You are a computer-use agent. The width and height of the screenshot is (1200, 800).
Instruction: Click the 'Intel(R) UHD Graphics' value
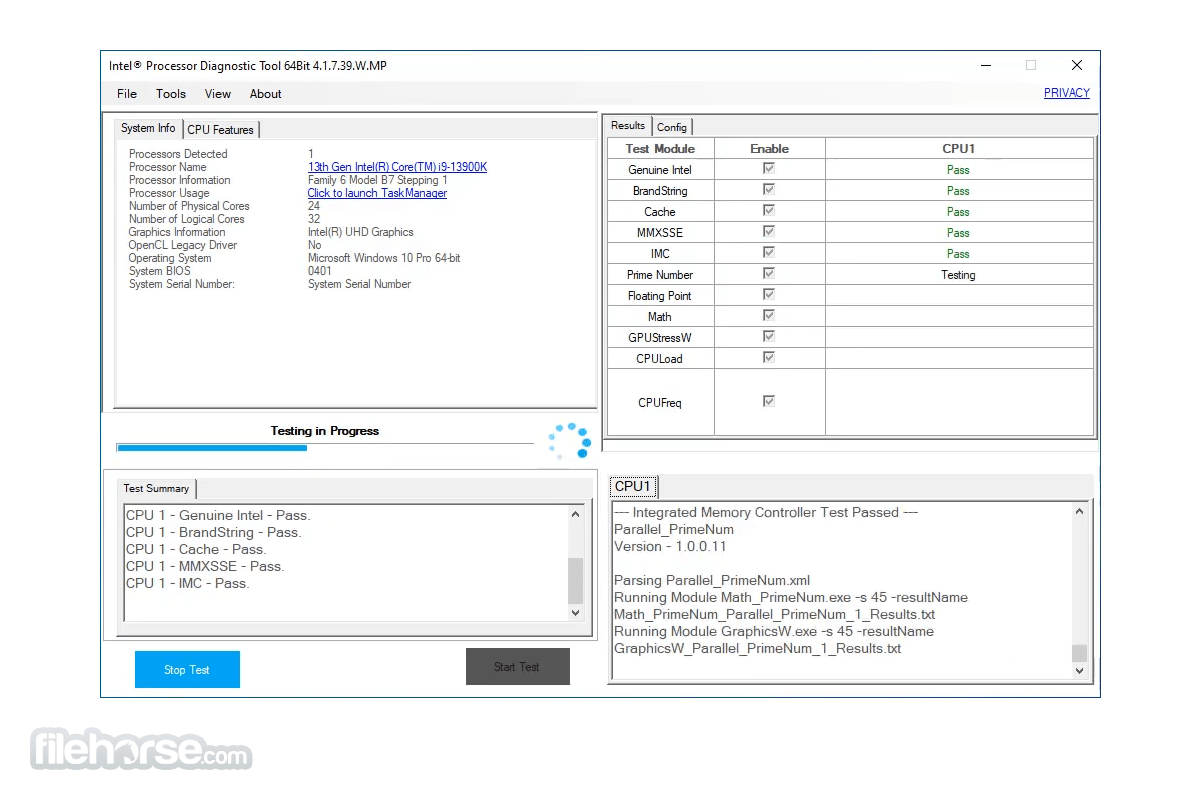tap(361, 232)
